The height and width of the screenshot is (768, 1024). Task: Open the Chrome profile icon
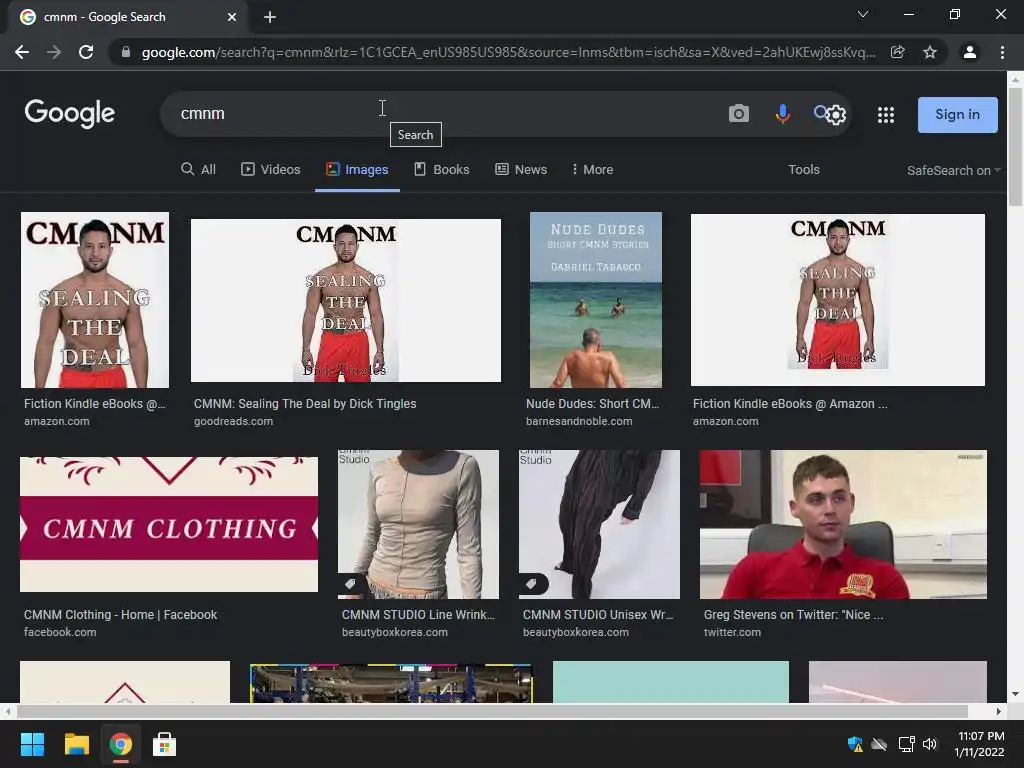970,52
